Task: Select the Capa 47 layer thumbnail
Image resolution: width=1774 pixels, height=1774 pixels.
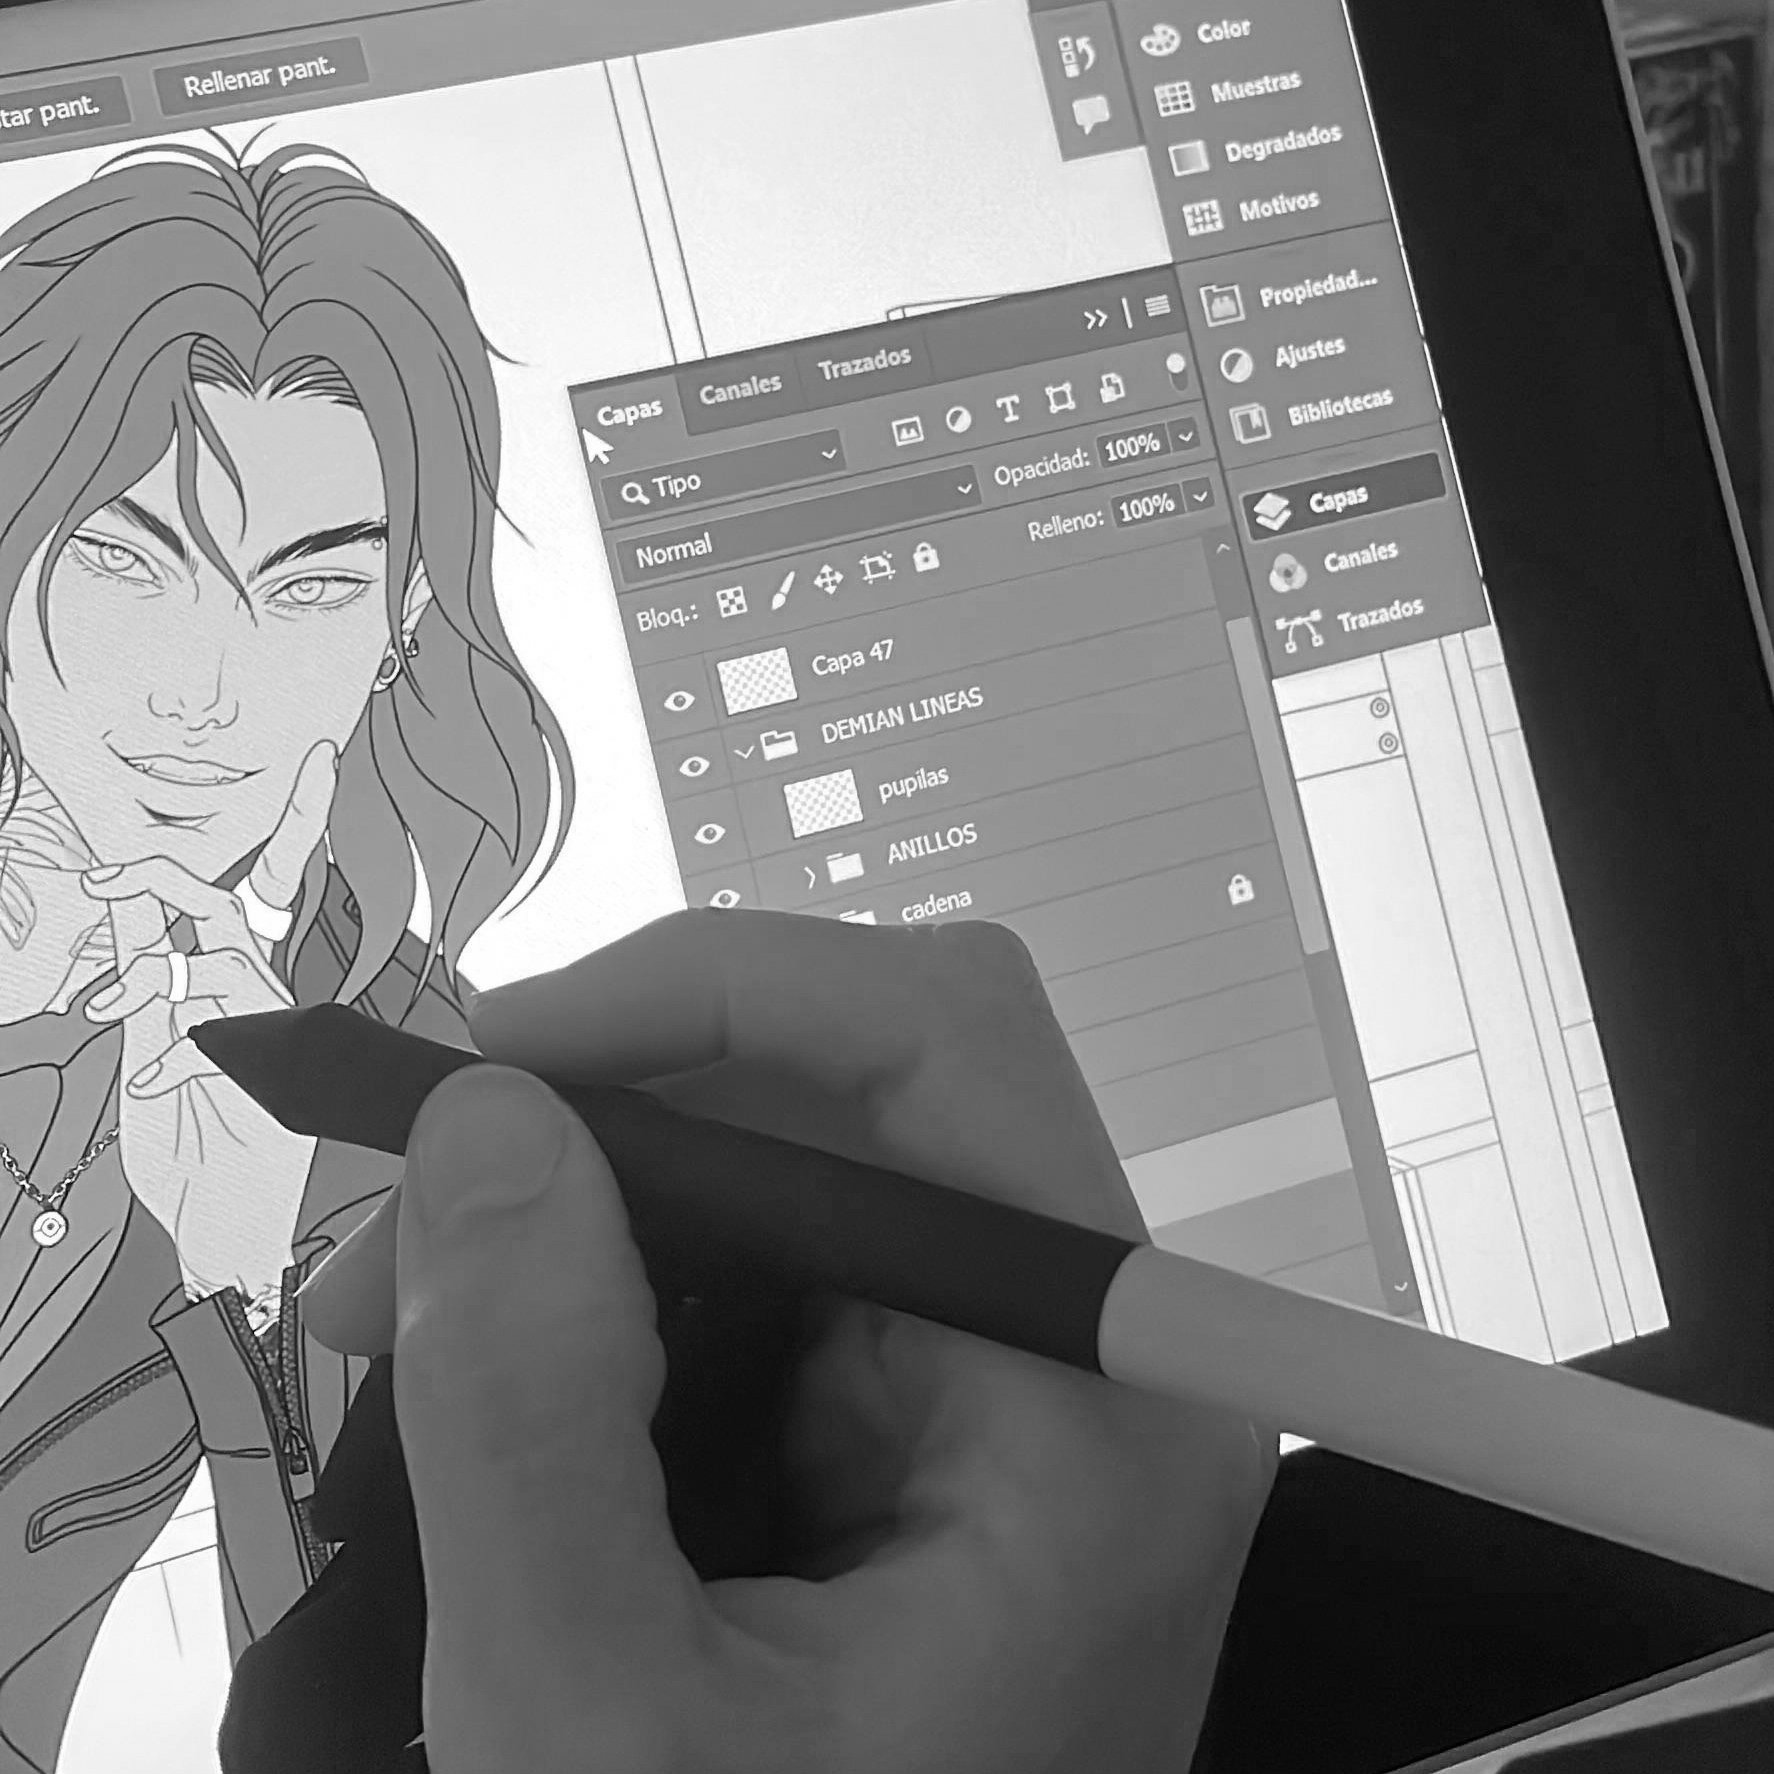Action: (757, 680)
